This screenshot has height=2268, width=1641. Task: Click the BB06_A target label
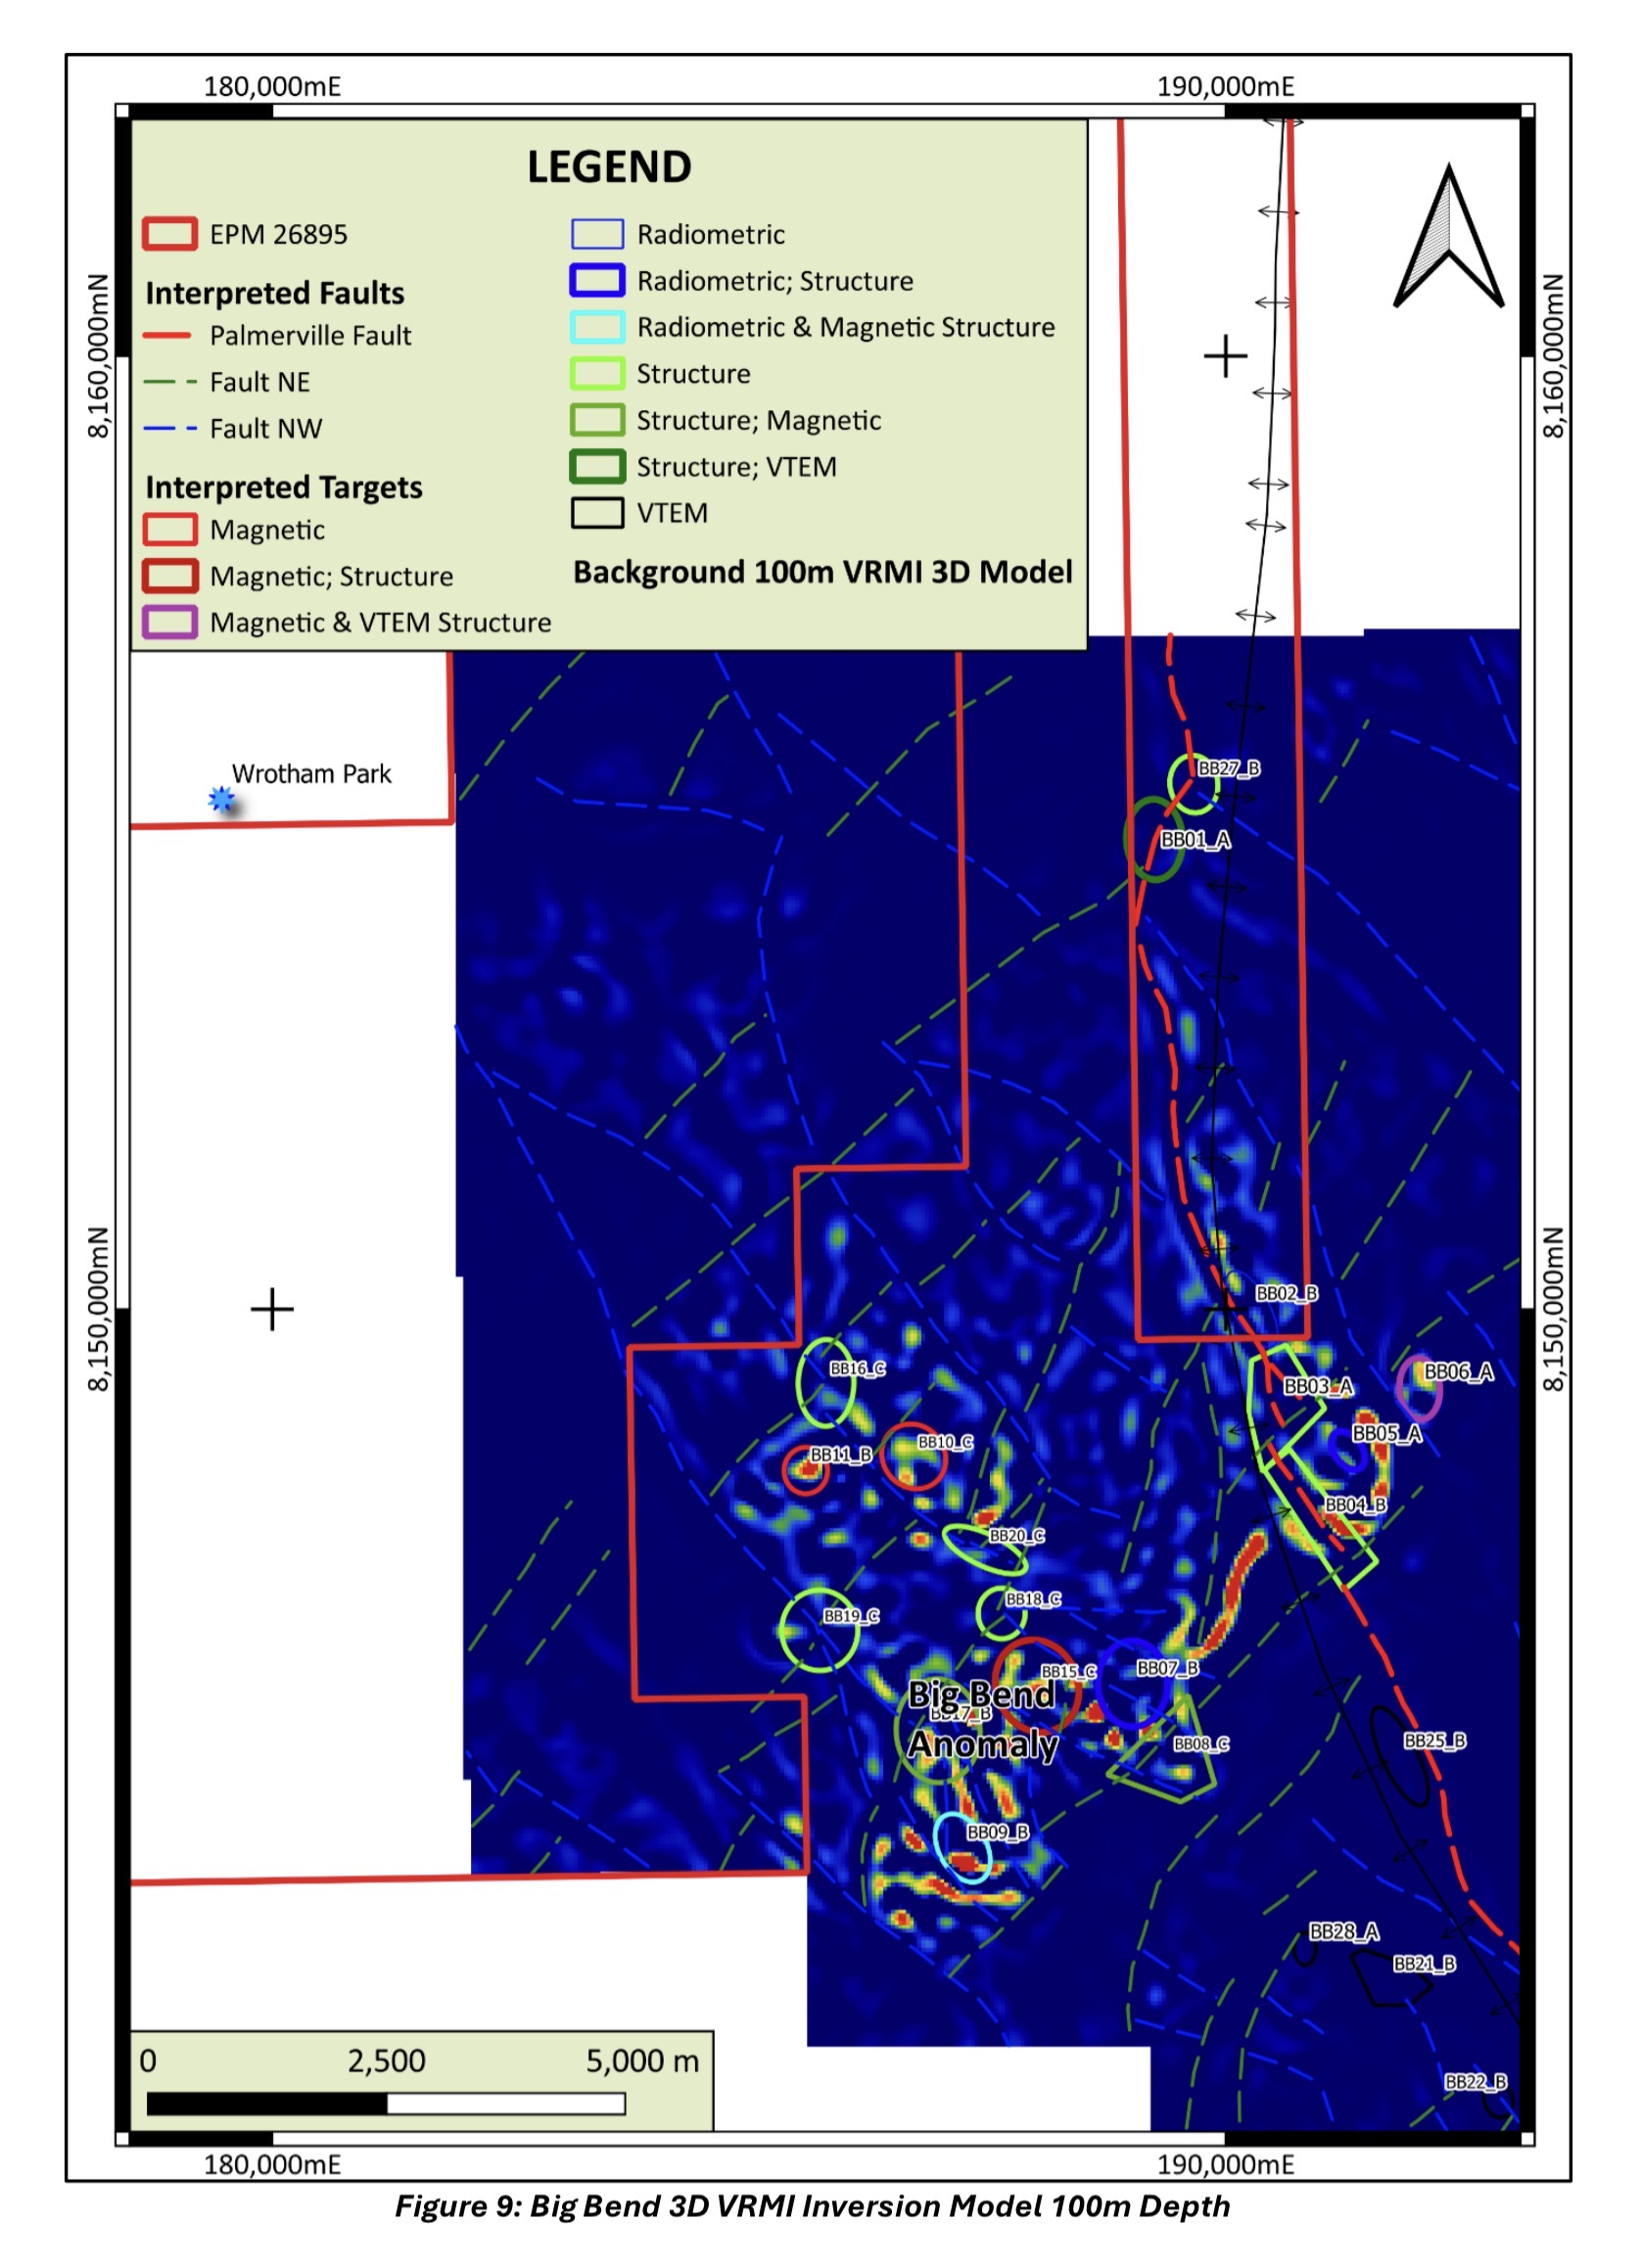1458,1371
